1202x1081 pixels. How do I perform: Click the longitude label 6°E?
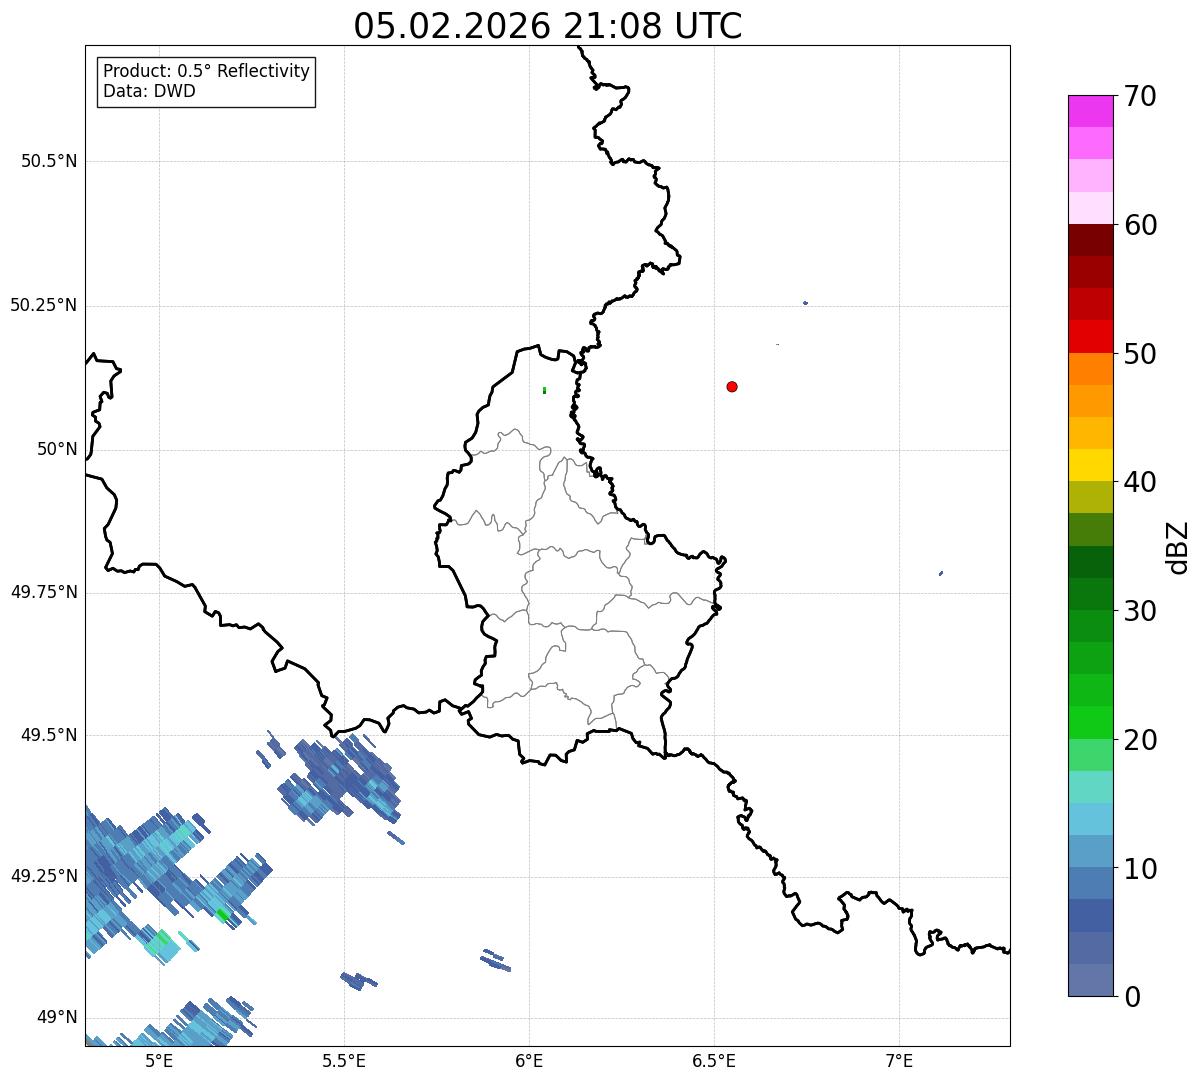(529, 1062)
